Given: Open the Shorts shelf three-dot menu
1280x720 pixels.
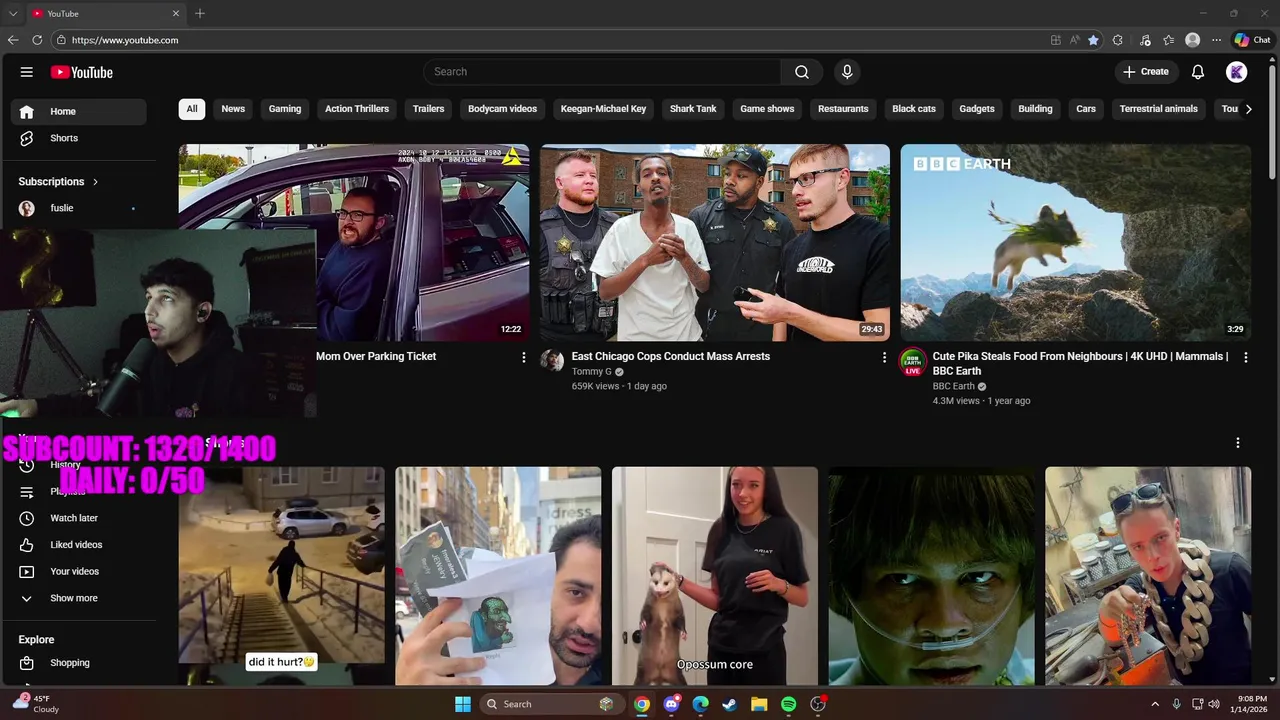Looking at the screenshot, I should click(1238, 443).
